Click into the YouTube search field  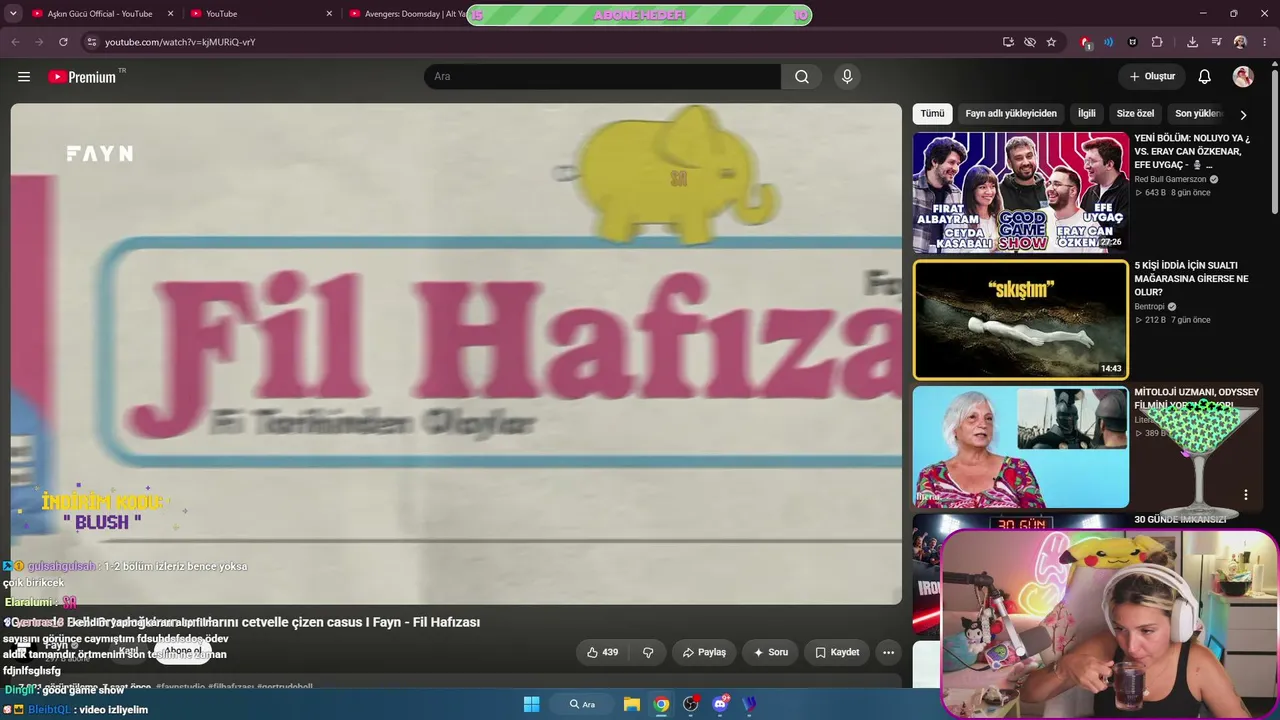602,77
